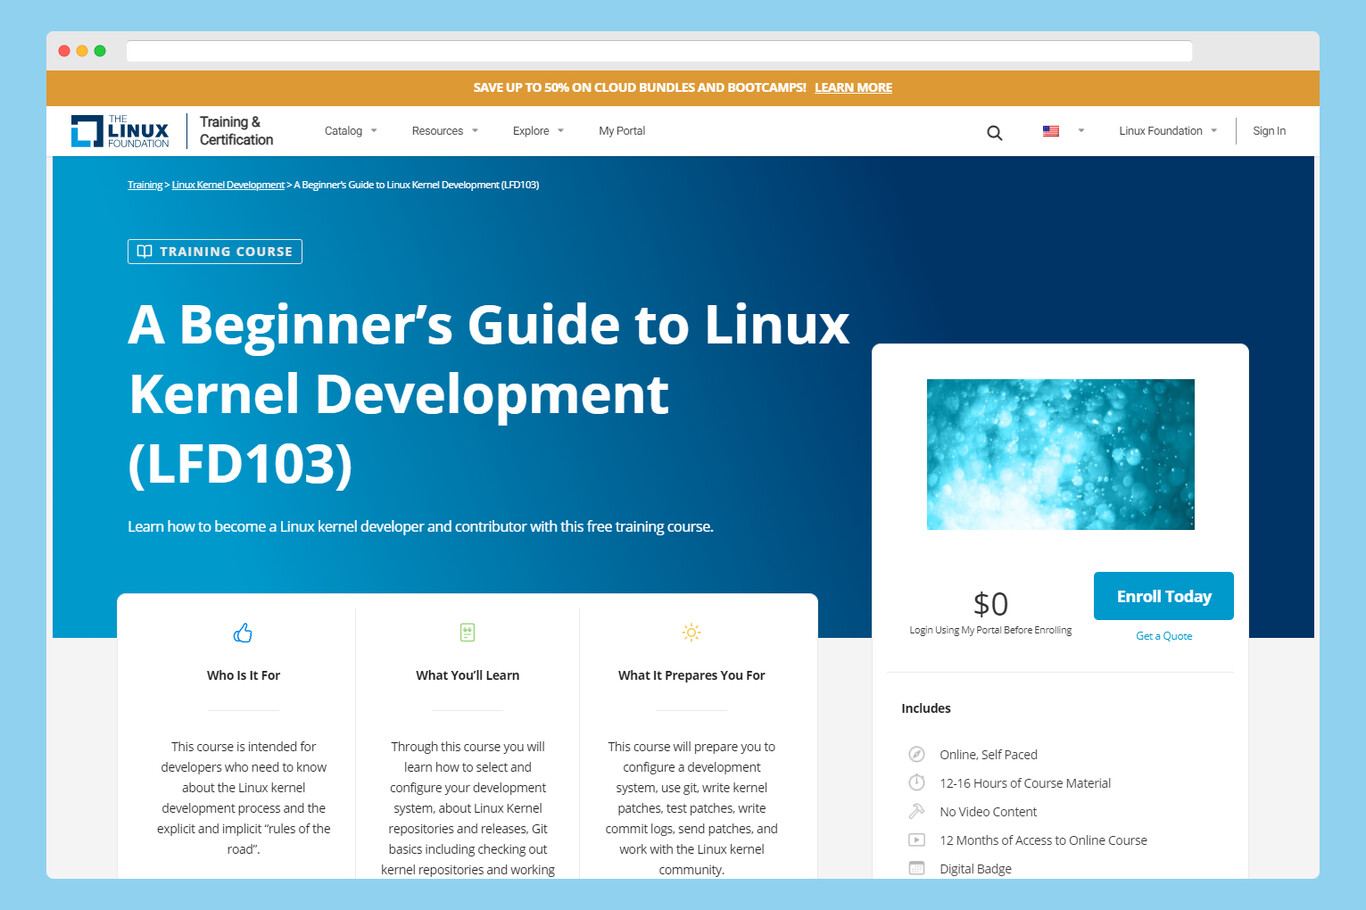Click the clock icon beside course material hours

click(x=917, y=782)
